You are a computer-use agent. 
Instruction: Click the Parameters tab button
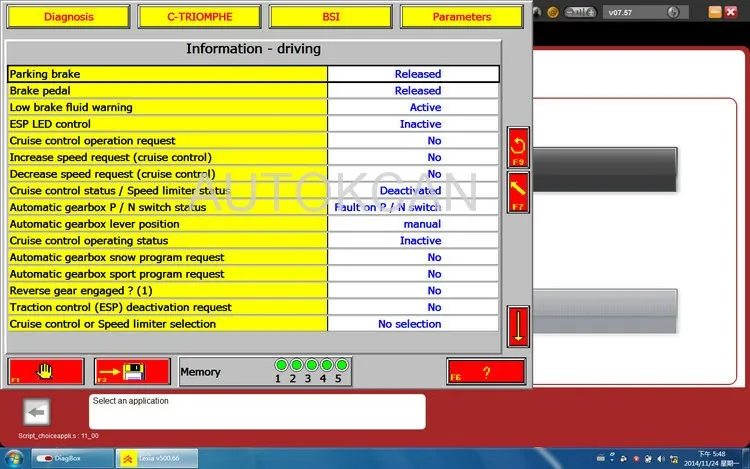pos(462,17)
